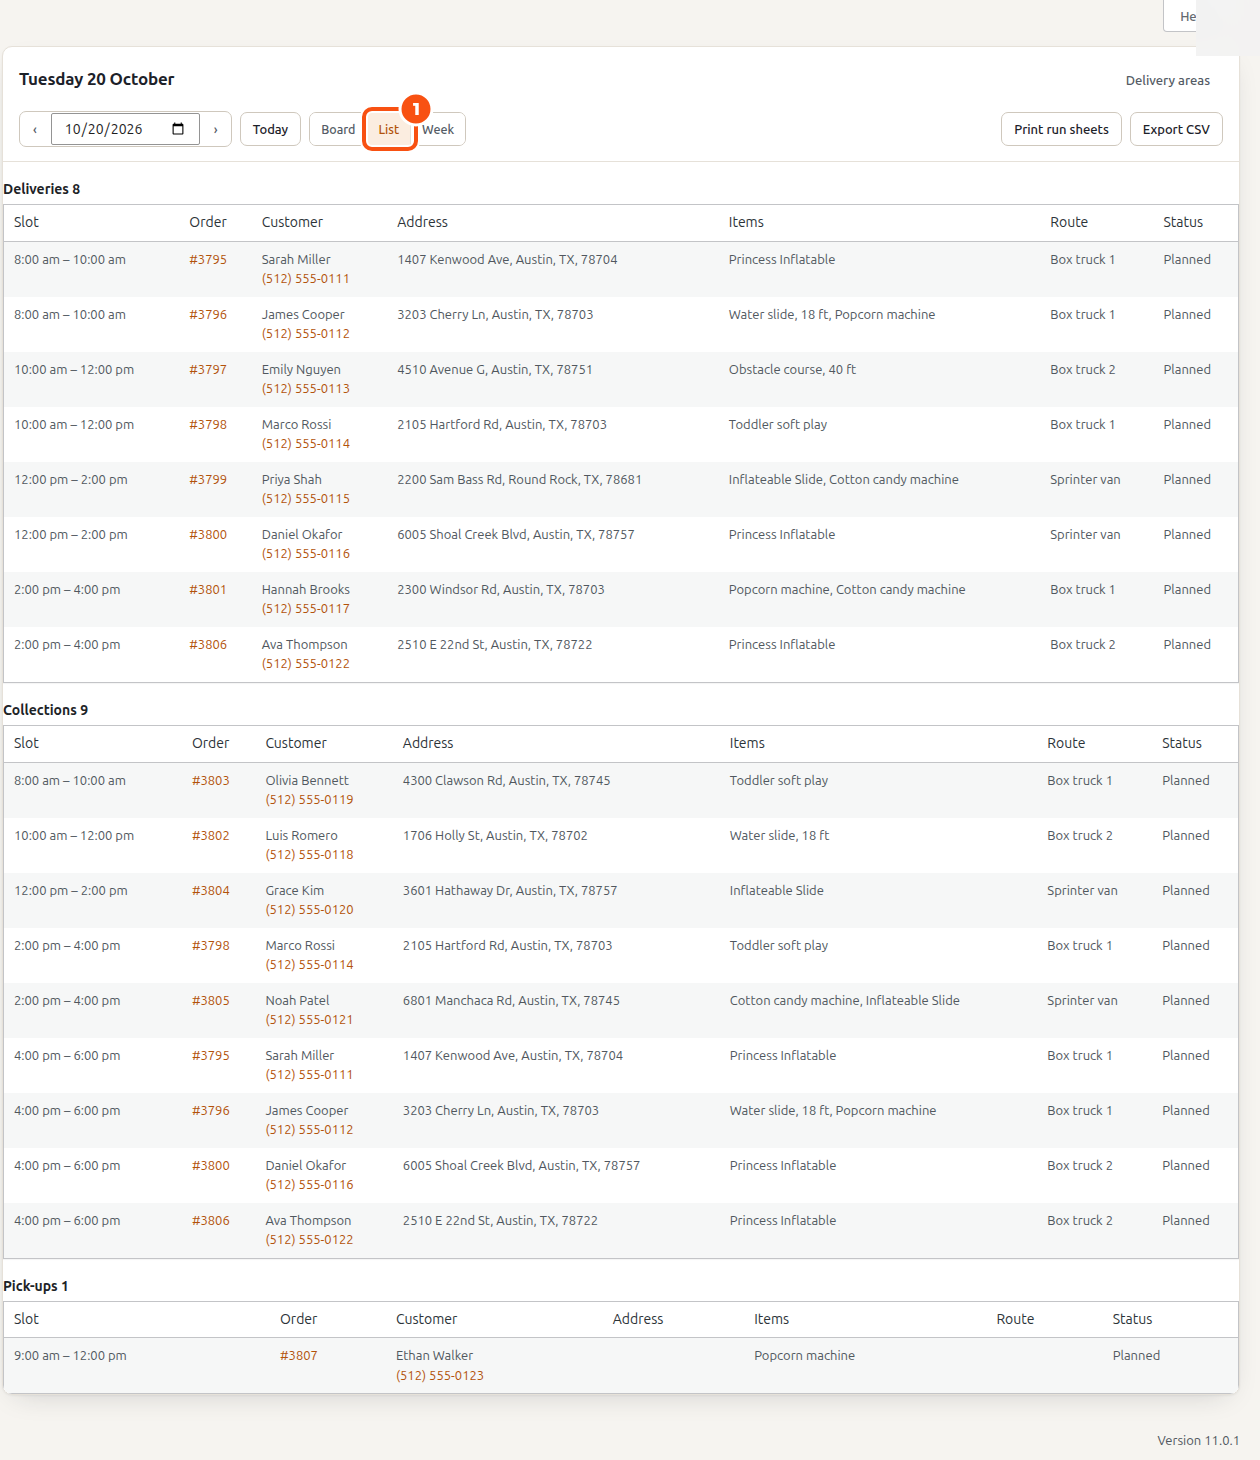Export the schedule as CSV

click(x=1176, y=129)
